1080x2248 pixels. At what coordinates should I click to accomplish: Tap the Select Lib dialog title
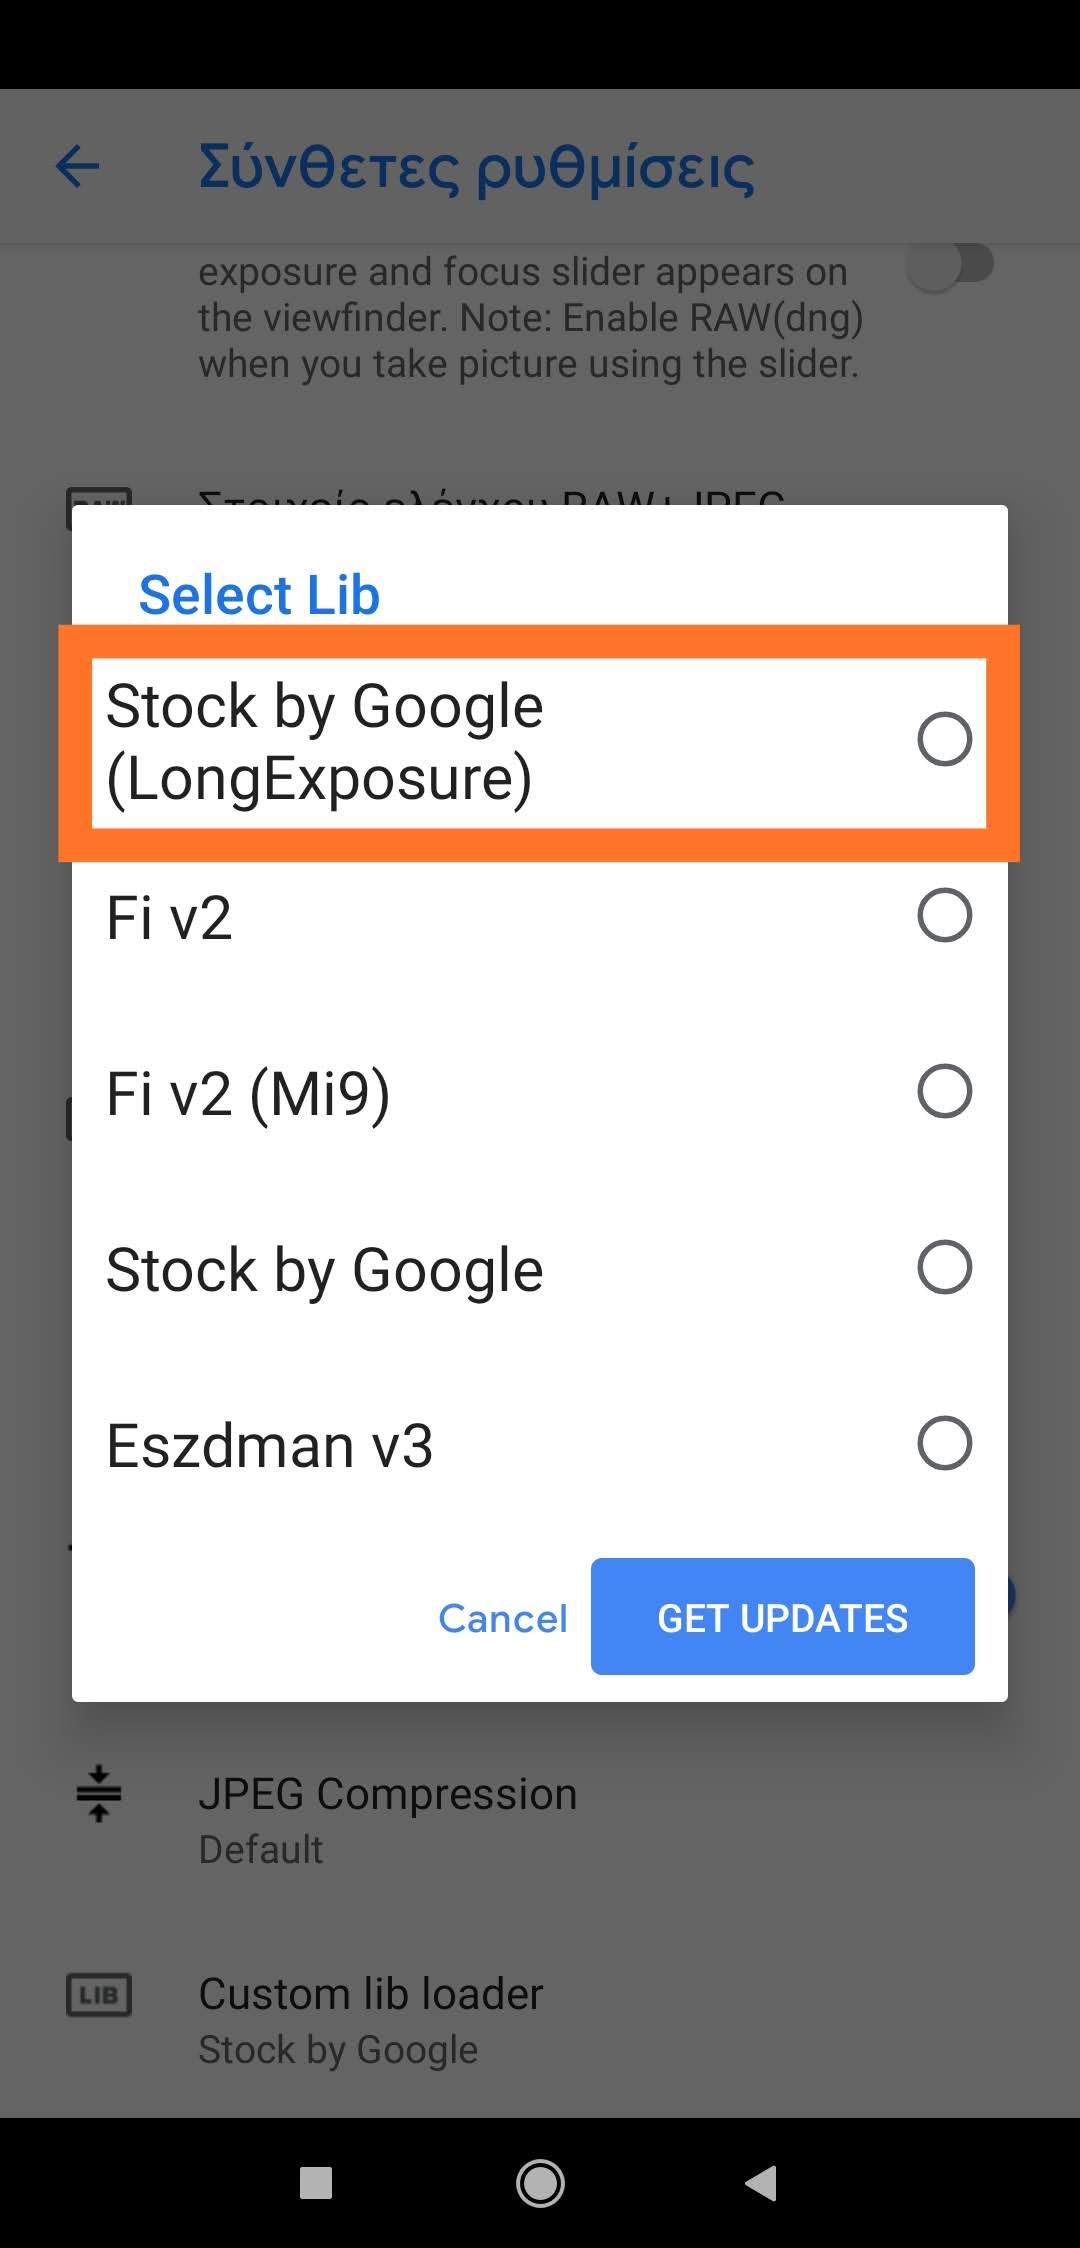coord(259,595)
